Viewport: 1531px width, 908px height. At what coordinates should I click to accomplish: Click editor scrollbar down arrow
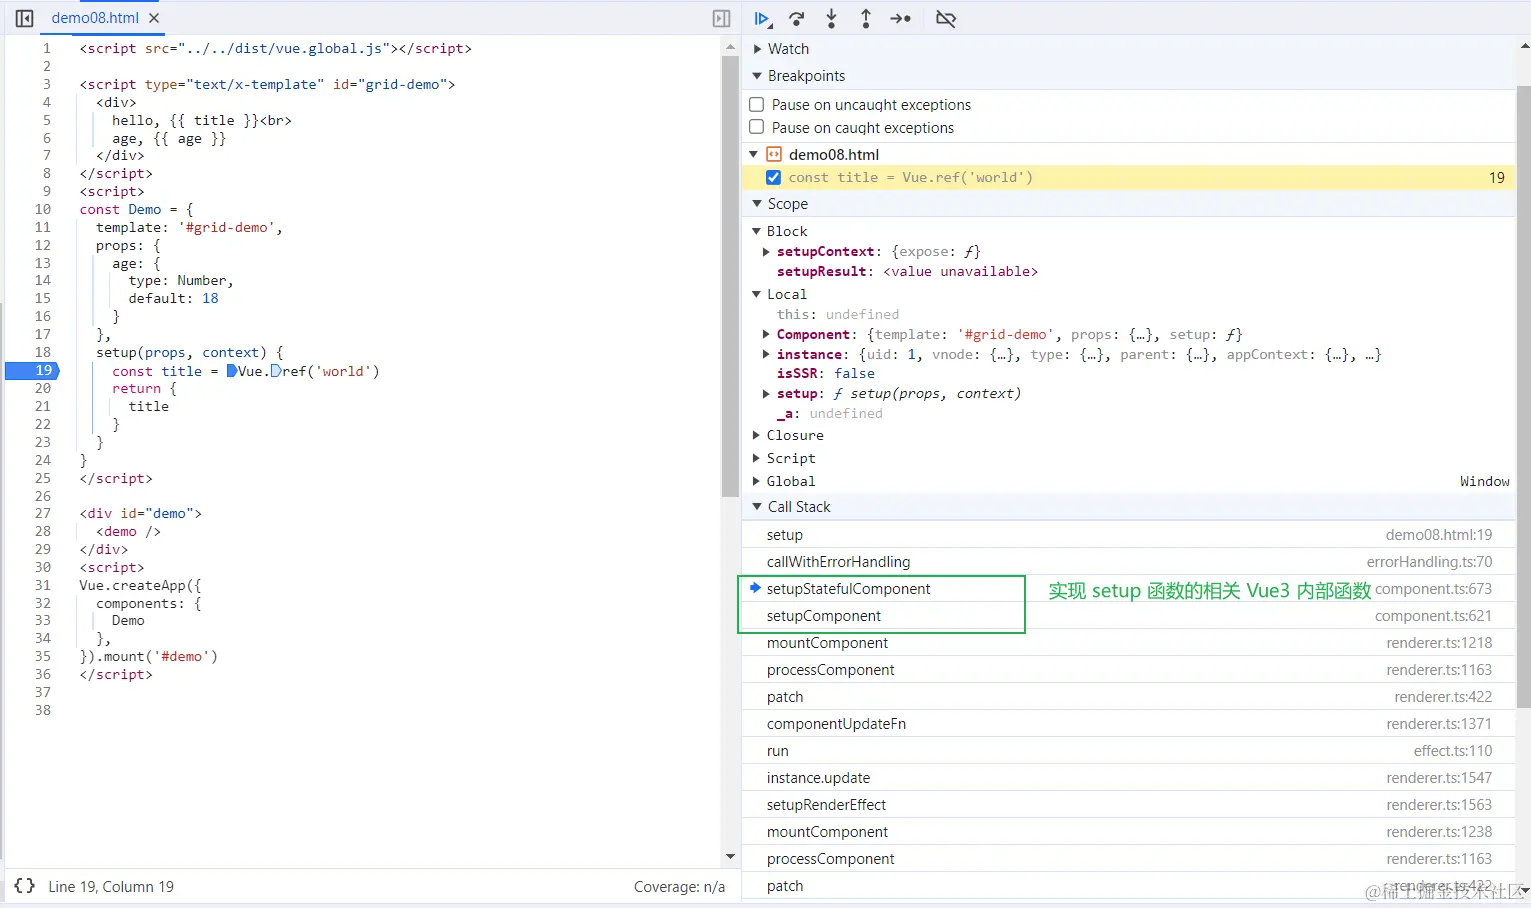point(730,857)
